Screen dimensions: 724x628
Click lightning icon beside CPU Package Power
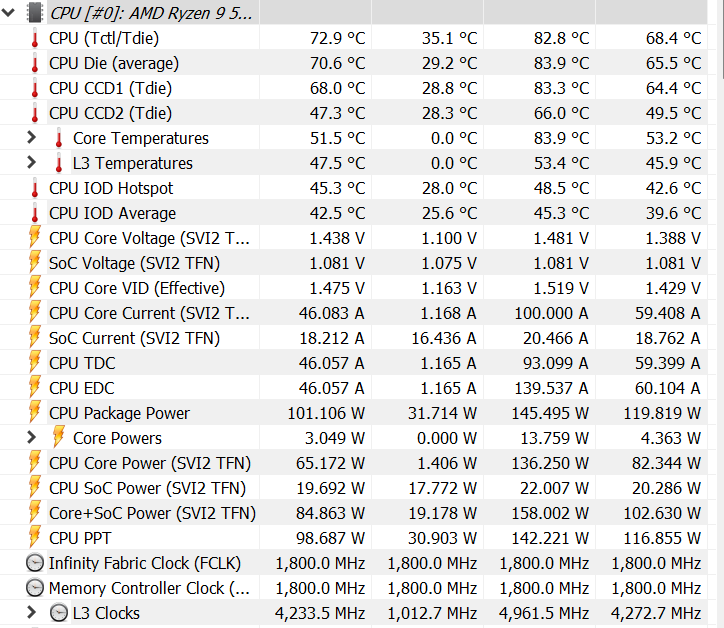tap(35, 411)
